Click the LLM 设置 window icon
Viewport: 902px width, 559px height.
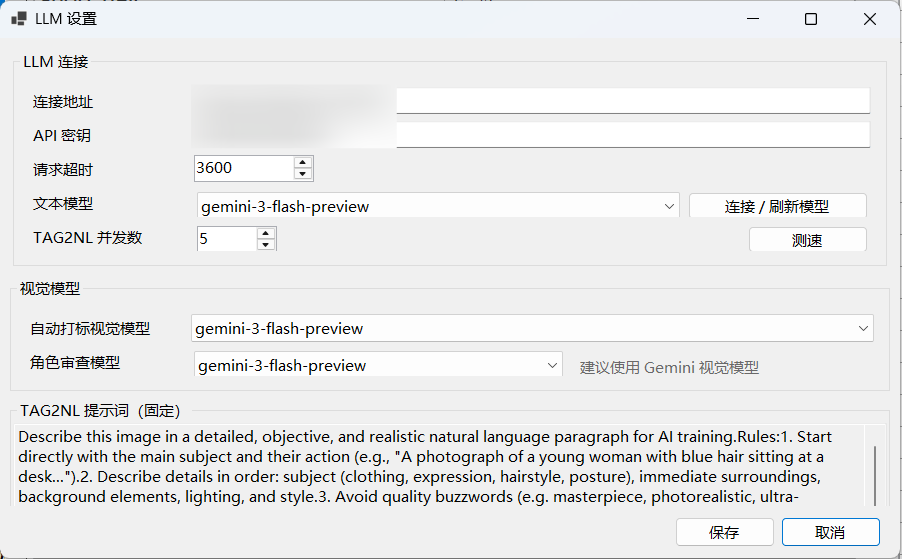(19, 19)
